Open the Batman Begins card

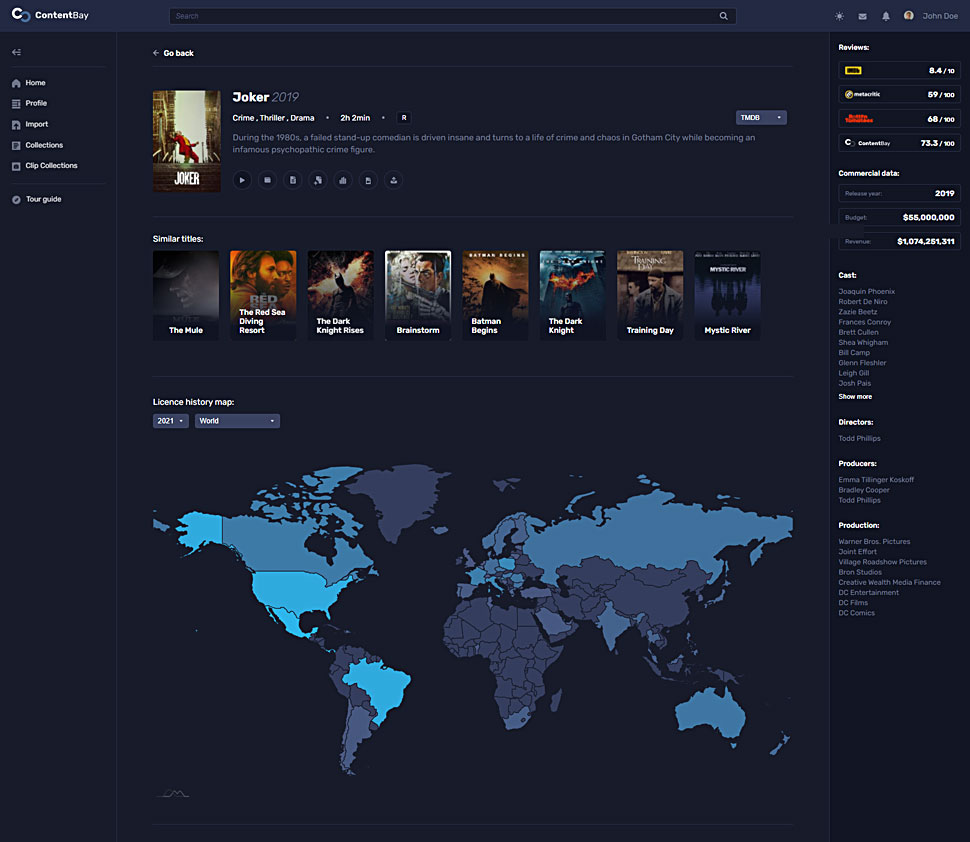click(x=495, y=295)
